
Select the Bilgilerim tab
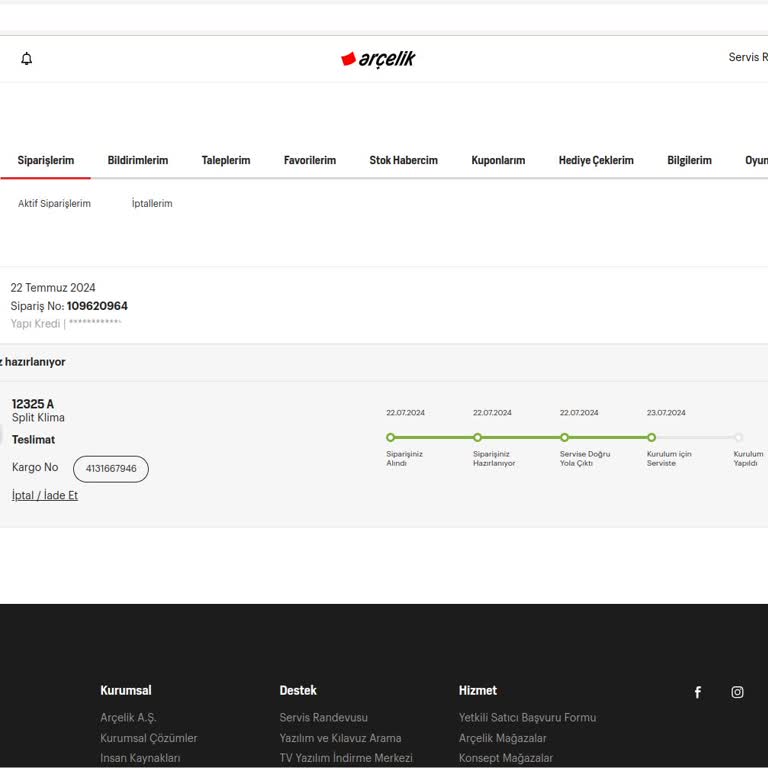coord(689,160)
